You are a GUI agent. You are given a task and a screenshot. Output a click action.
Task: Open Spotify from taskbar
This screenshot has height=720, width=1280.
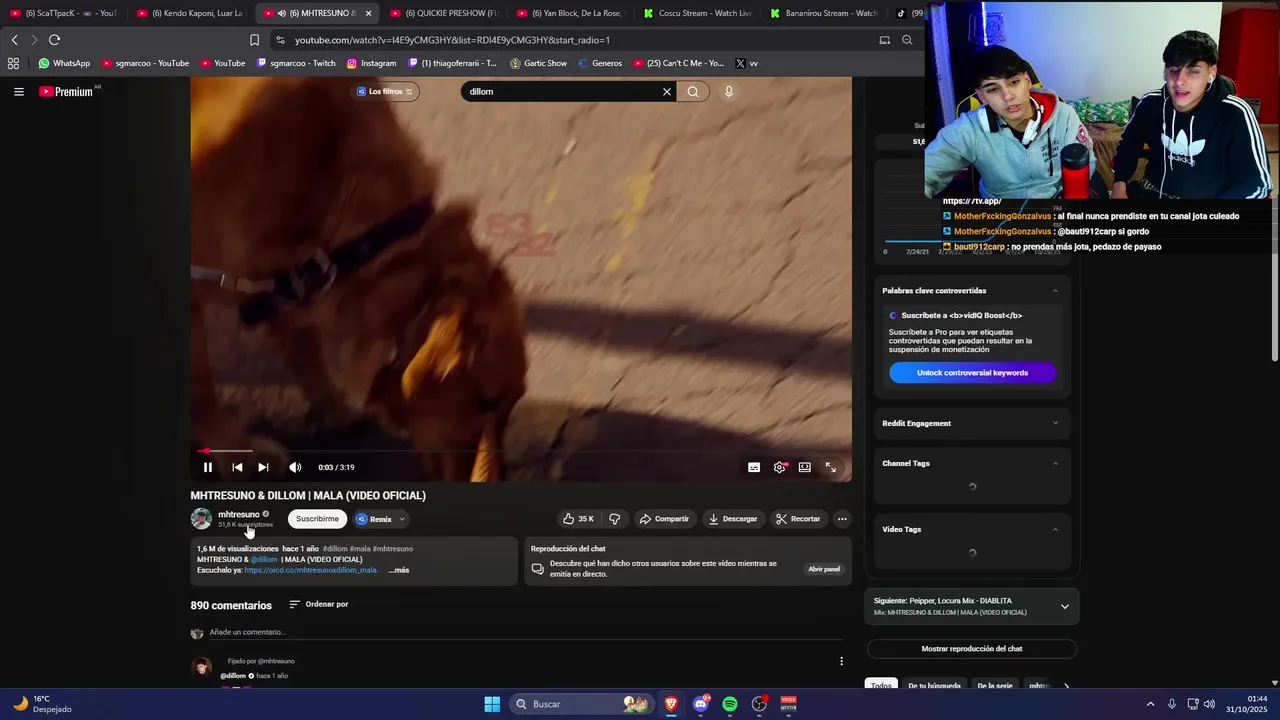730,704
